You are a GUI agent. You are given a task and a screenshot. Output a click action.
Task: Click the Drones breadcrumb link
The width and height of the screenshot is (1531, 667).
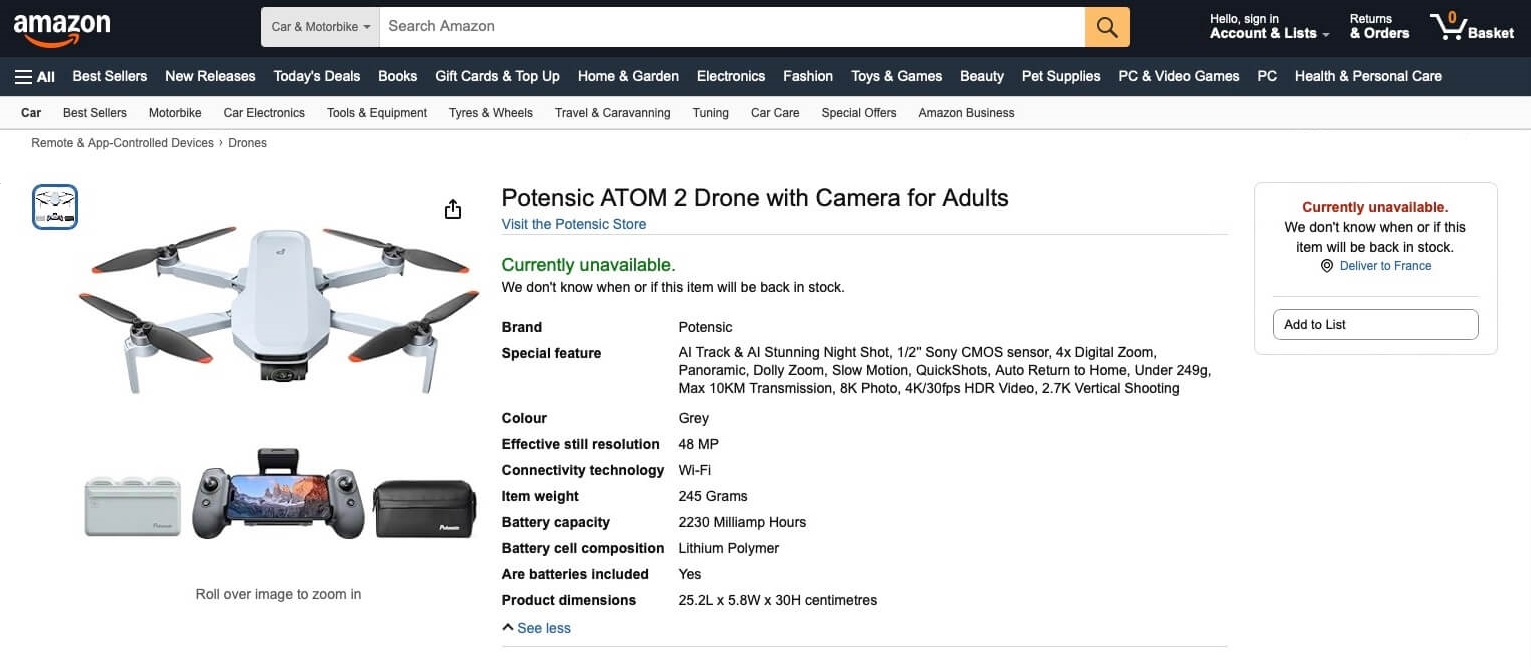247,143
